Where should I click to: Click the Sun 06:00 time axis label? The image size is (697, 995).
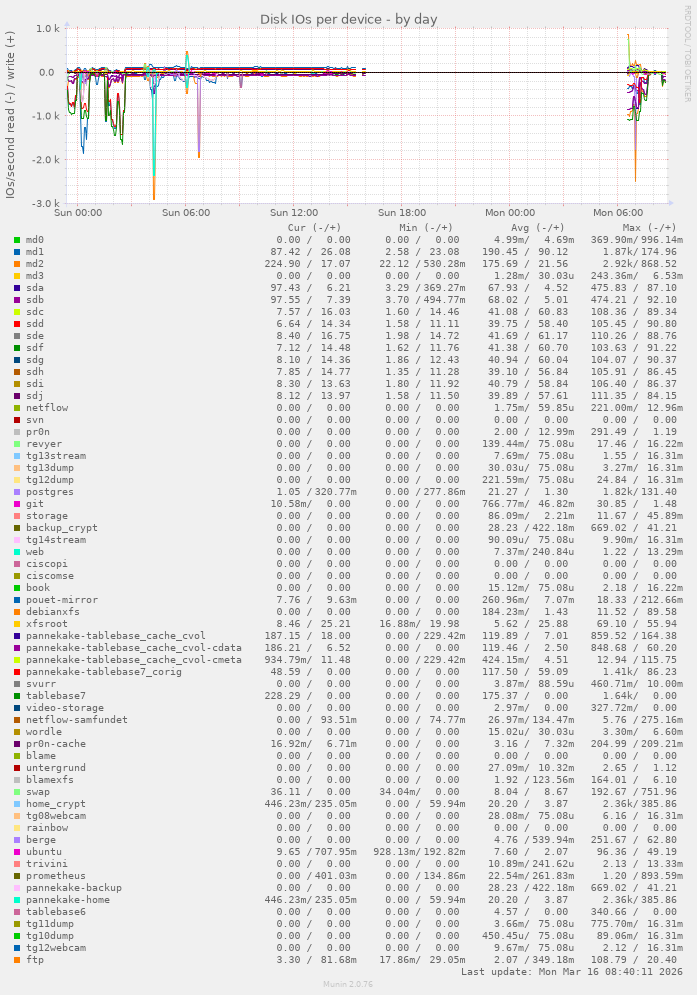(x=186, y=213)
